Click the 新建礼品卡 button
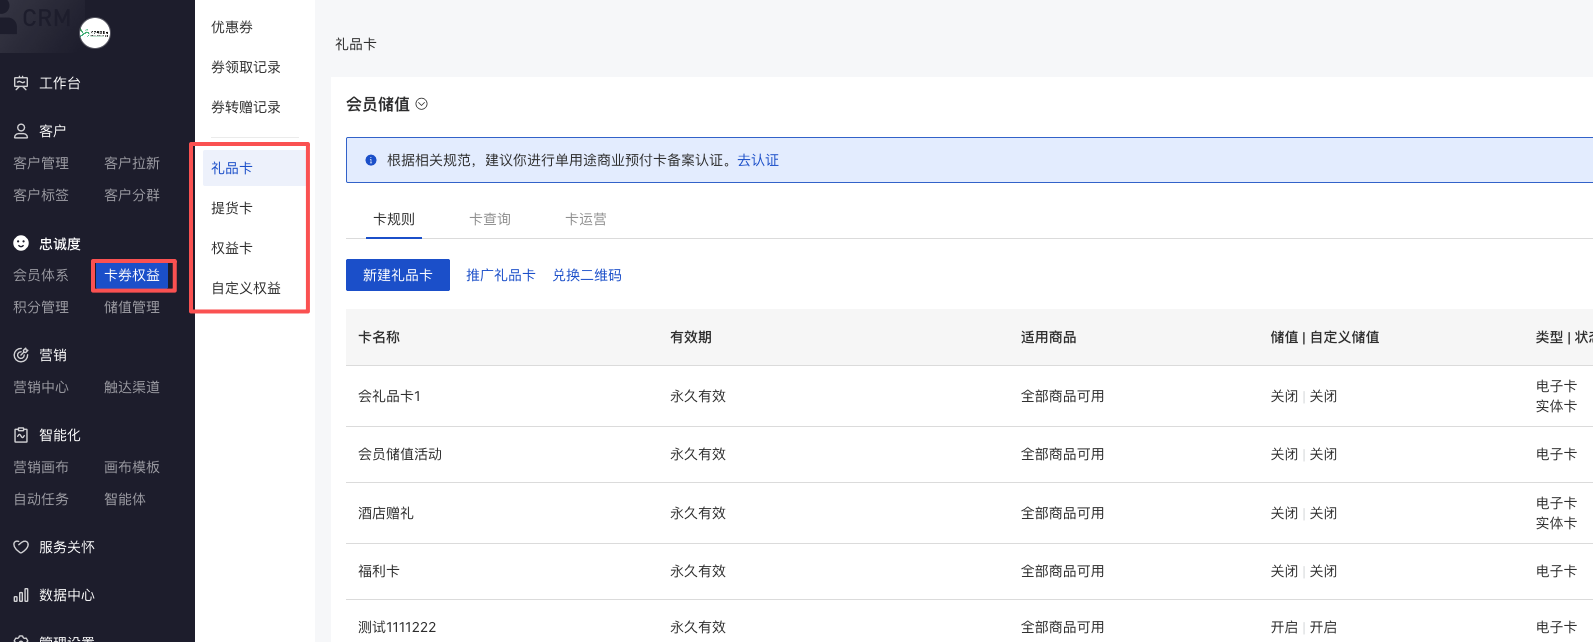The width and height of the screenshot is (1593, 642). click(x=398, y=275)
